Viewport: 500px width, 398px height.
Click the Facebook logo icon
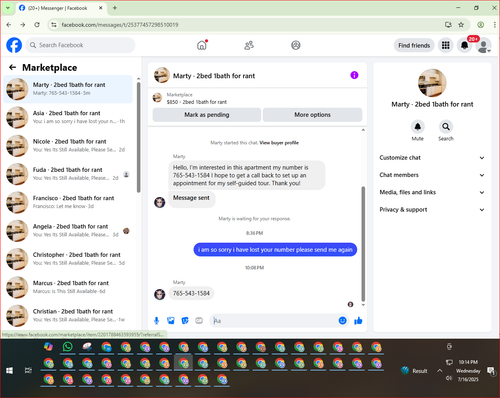point(14,45)
